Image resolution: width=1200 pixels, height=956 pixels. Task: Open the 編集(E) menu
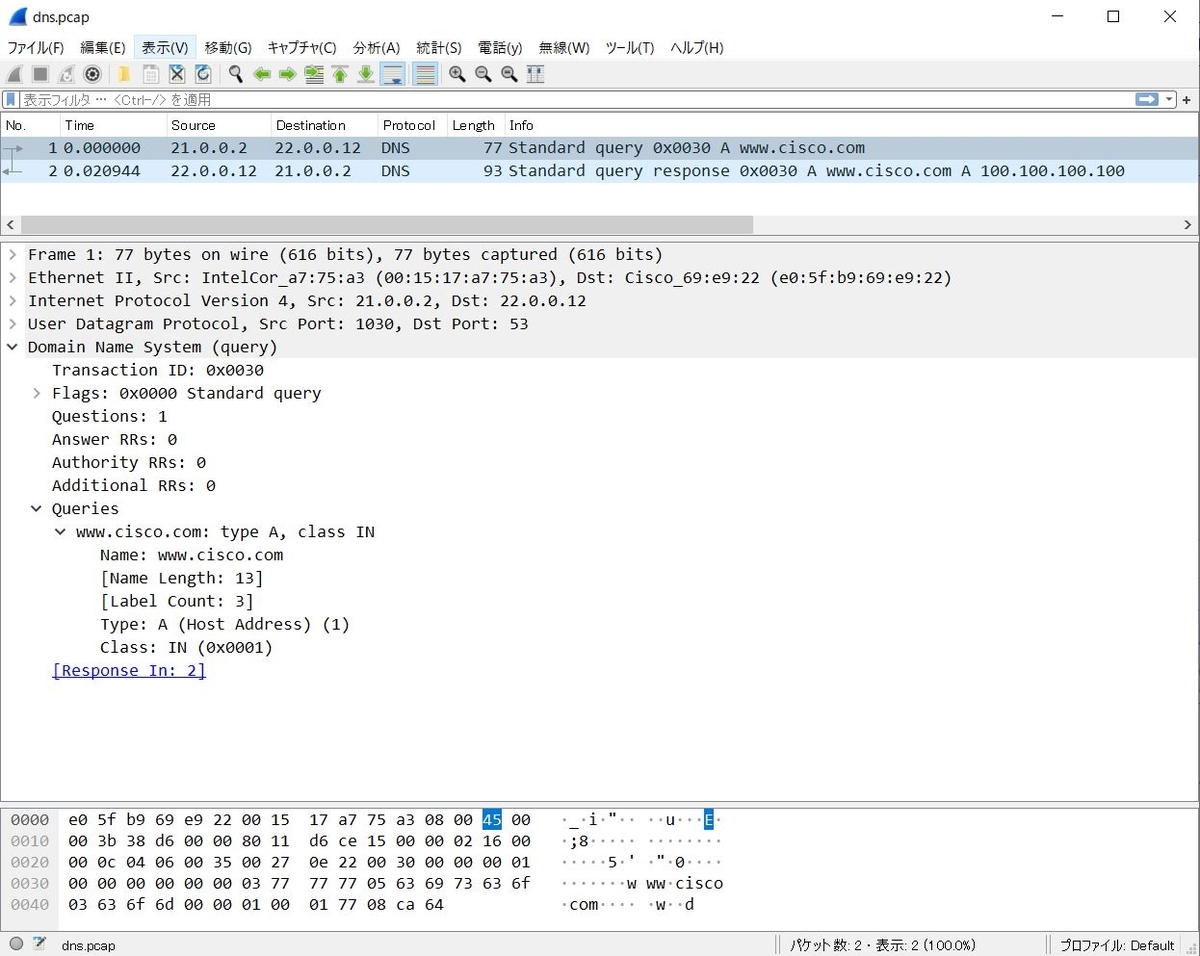point(103,48)
